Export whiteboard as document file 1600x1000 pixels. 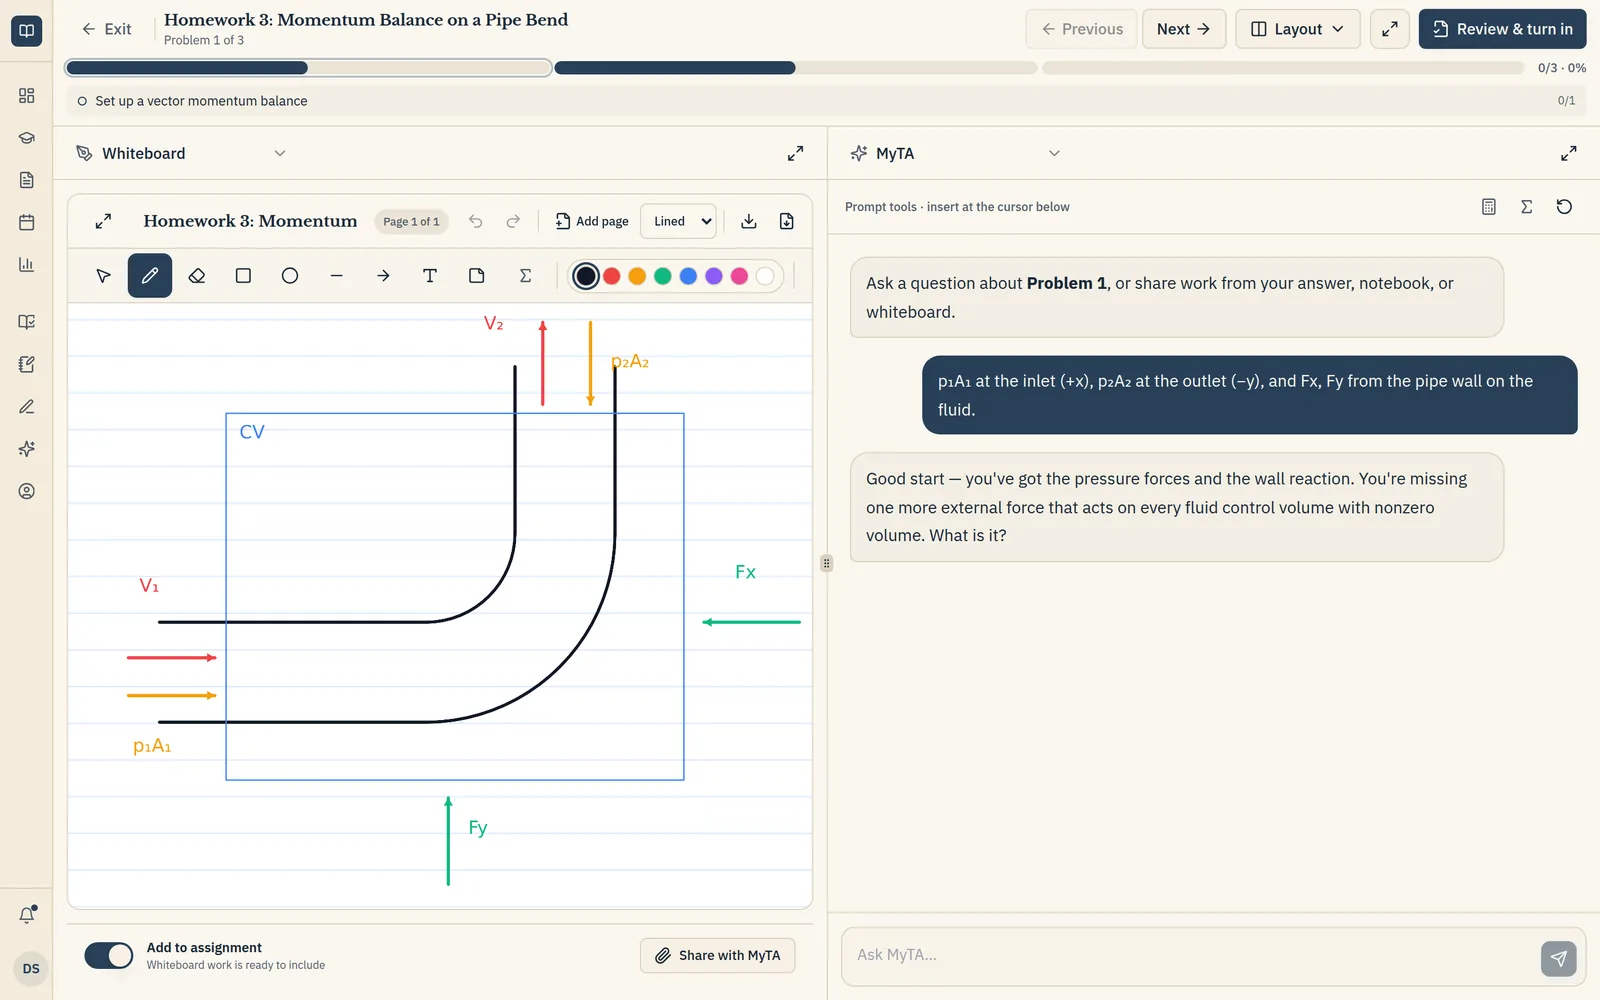tap(787, 221)
